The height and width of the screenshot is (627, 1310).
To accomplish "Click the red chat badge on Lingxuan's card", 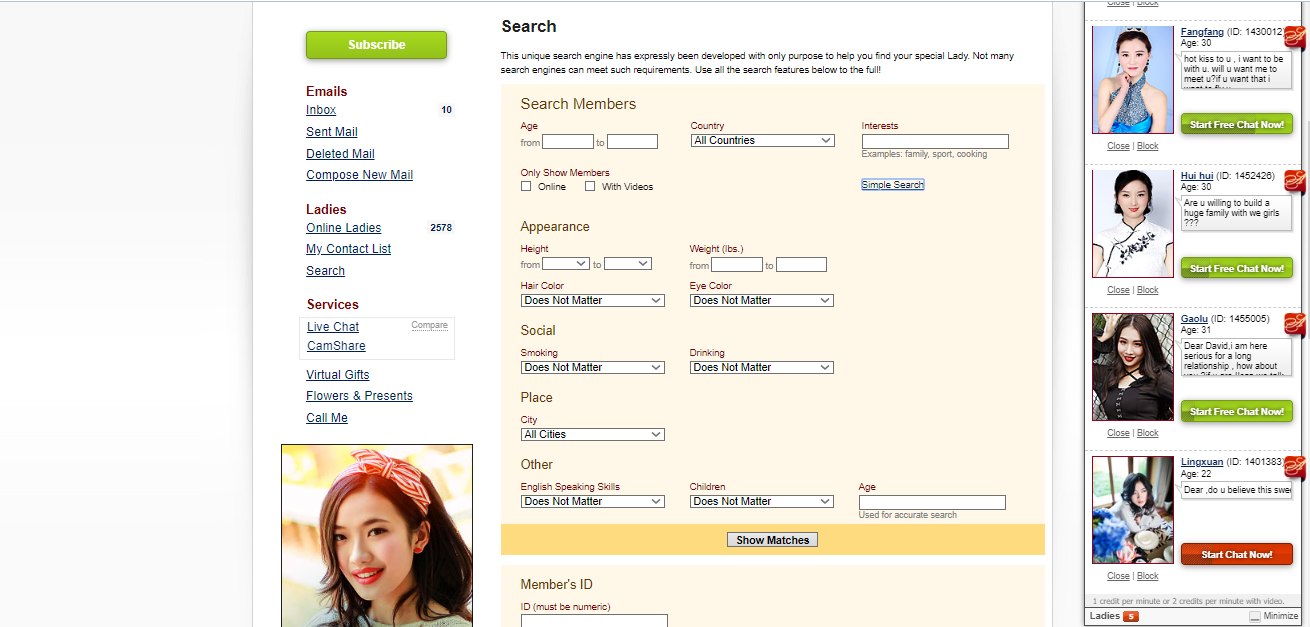I will point(1294,468).
